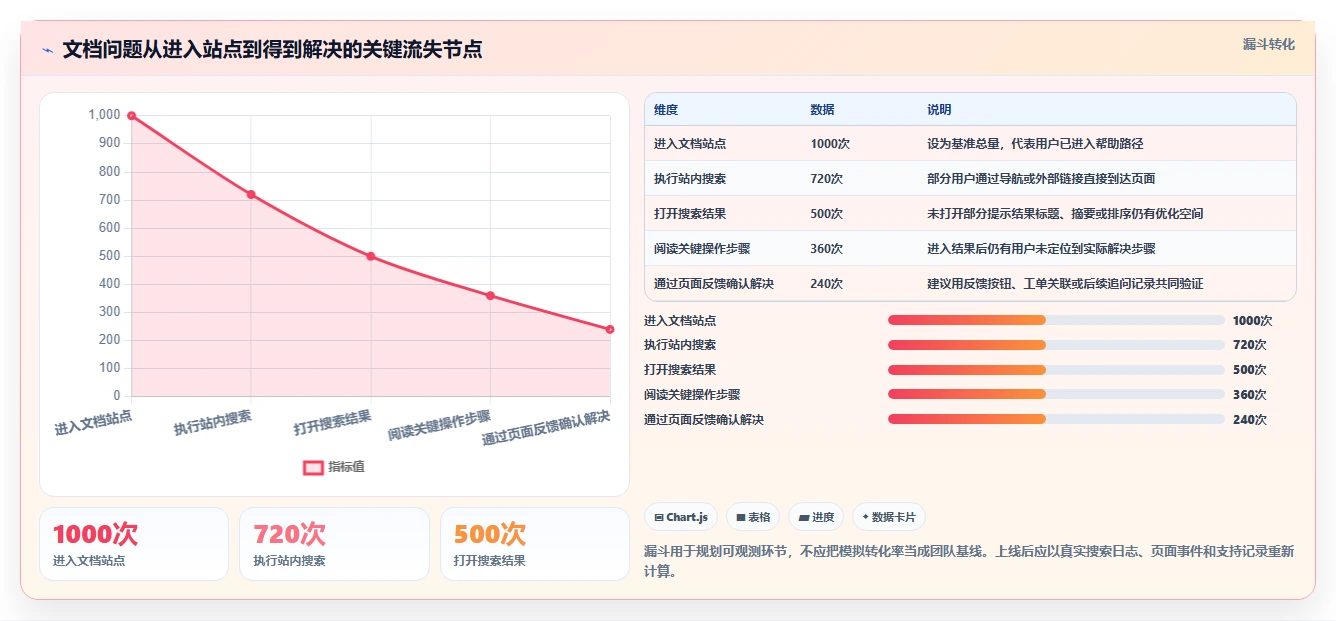Click the note starting 部分用户通过导航

1041,179
